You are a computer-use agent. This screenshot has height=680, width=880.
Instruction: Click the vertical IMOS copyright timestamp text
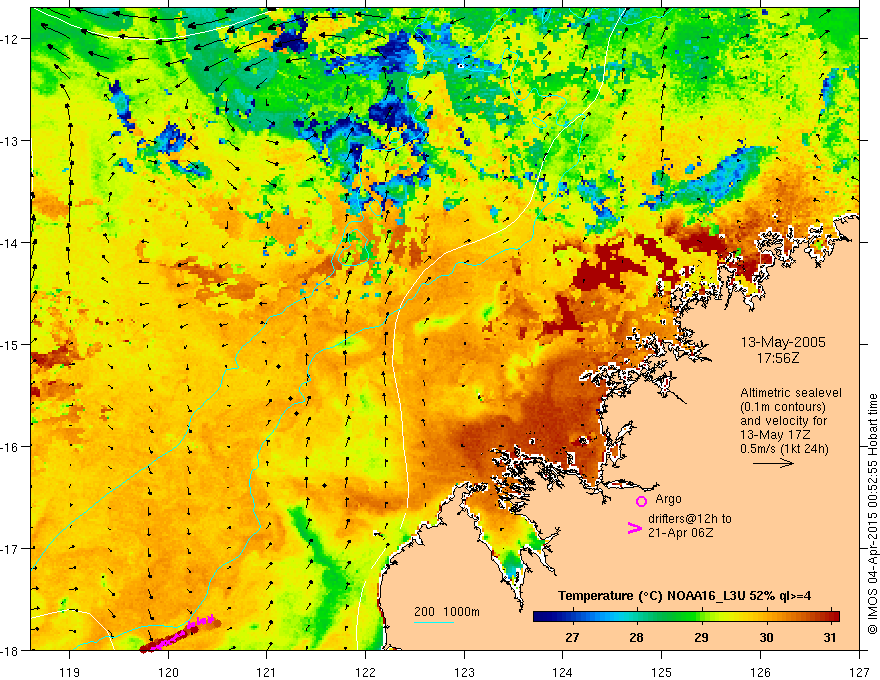tap(872, 516)
